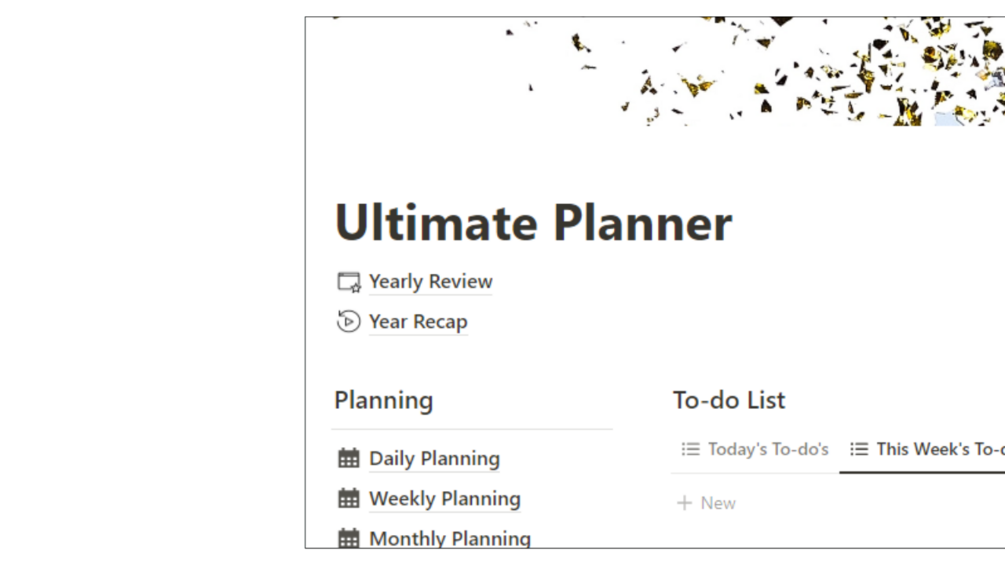Click the To-do List heading

pos(729,400)
